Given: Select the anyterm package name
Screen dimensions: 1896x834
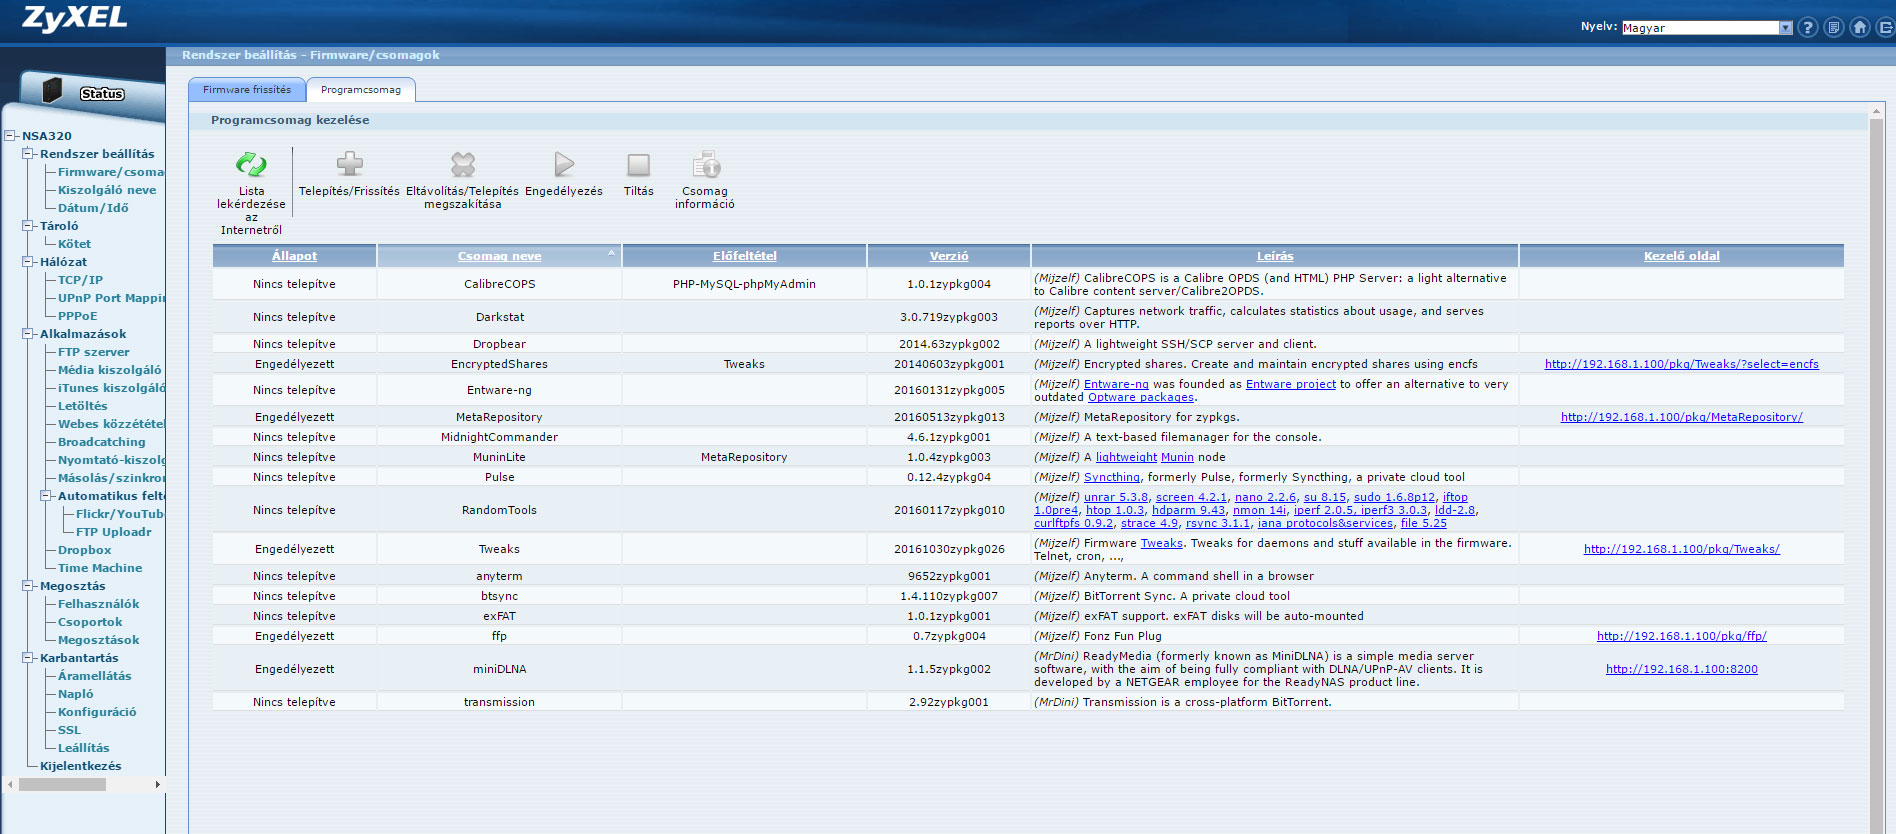Looking at the screenshot, I should click(x=500, y=576).
